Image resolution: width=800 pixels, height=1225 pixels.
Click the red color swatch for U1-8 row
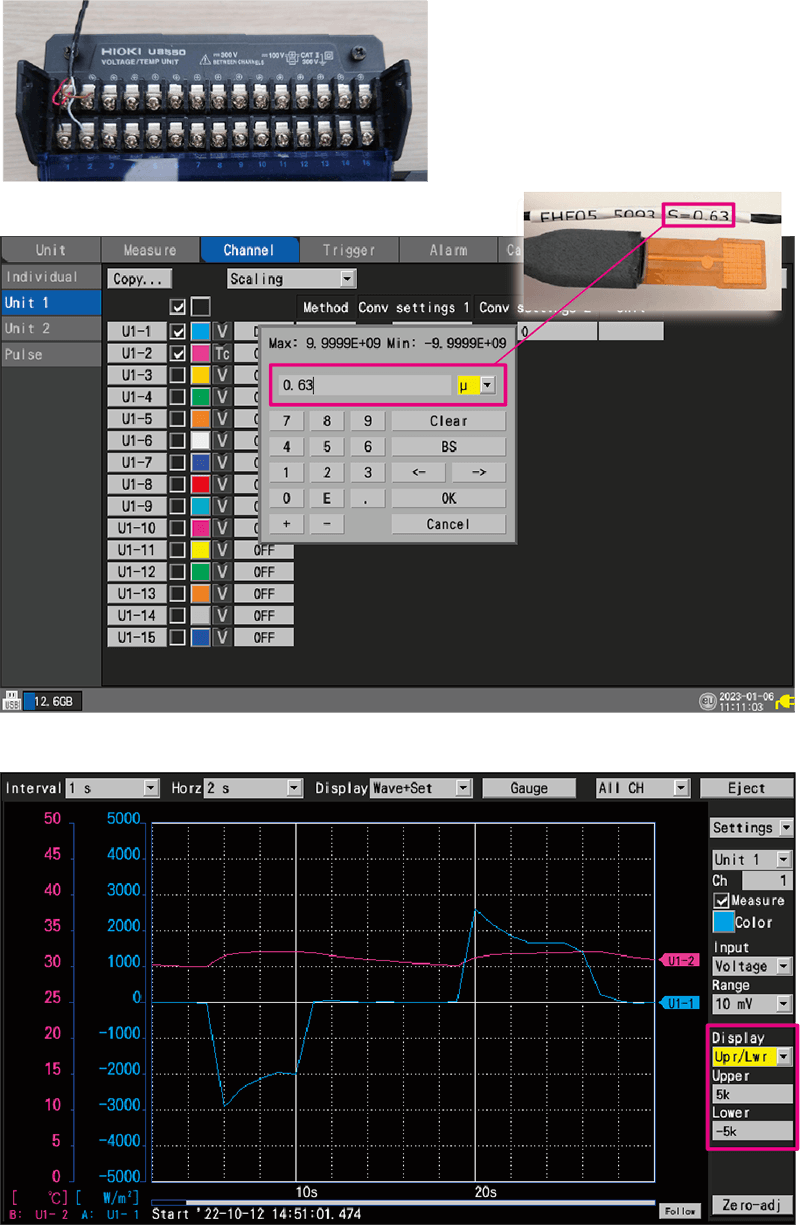coord(200,485)
